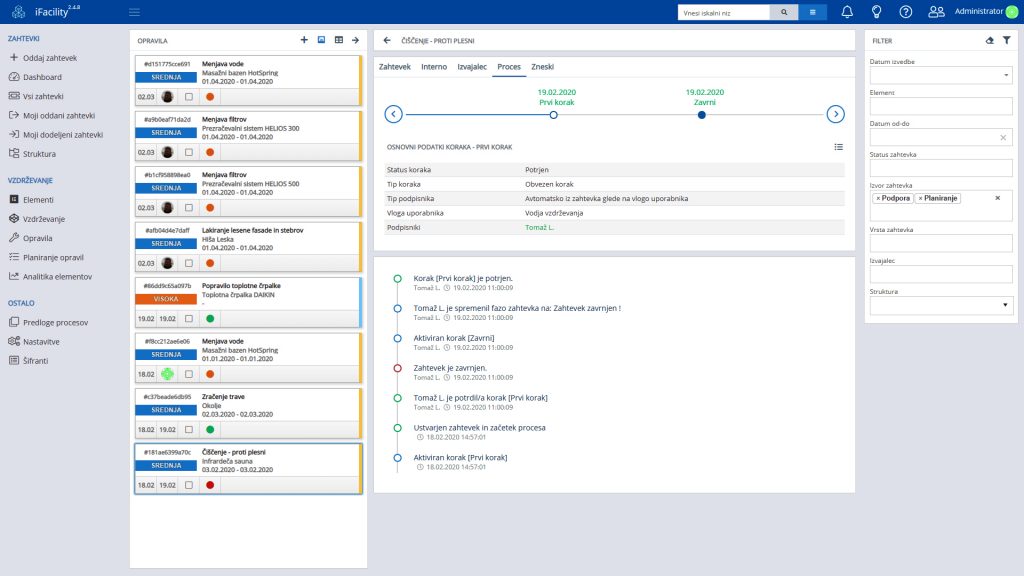Switch to Zahtevek tab

pyautogui.click(x=394, y=67)
